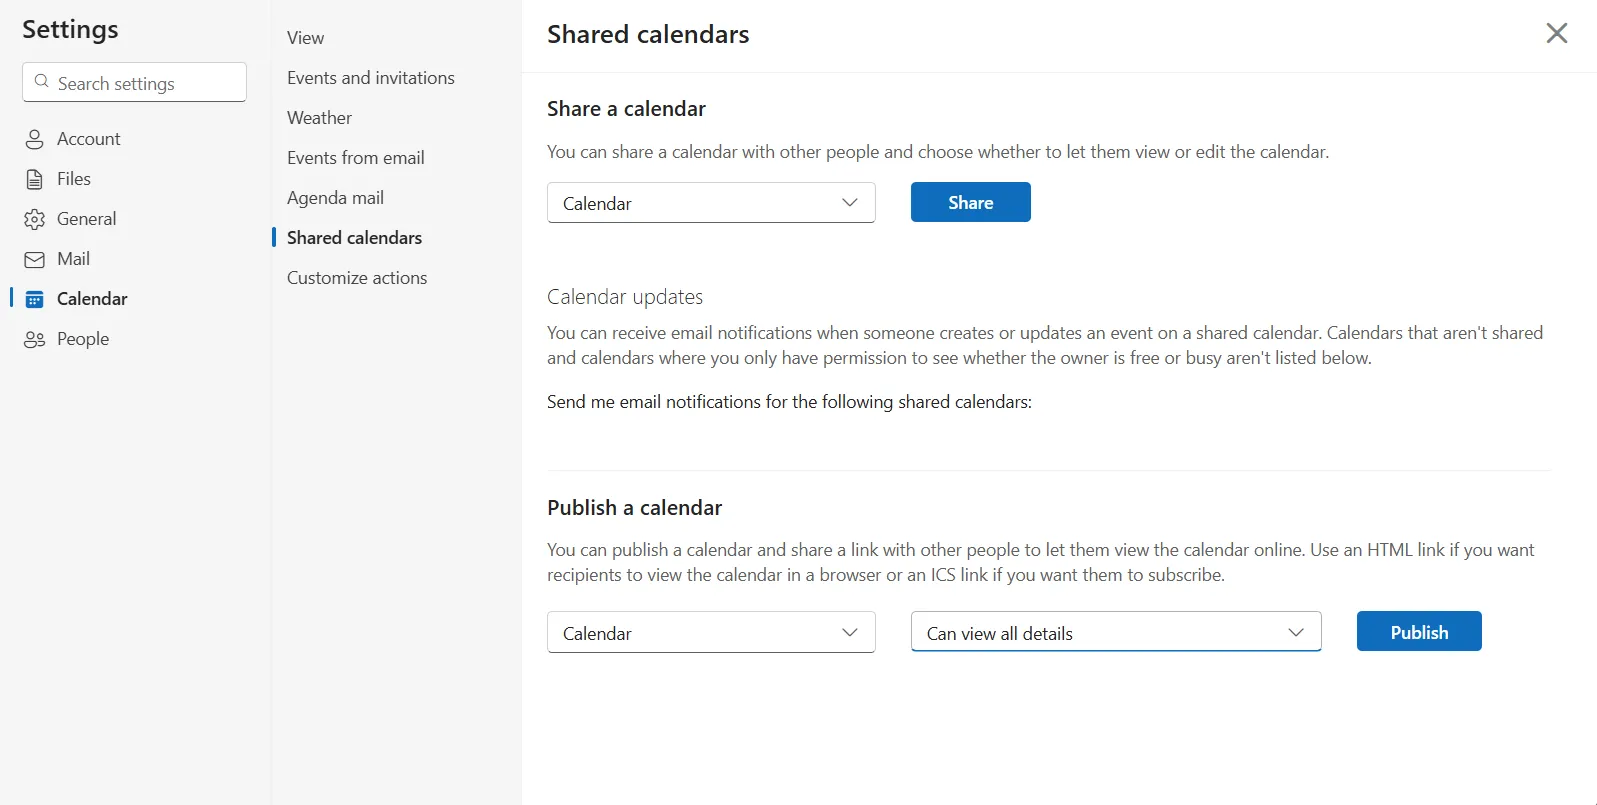This screenshot has height=805, width=1597.
Task: Select the Weather settings item
Action: 320,118
